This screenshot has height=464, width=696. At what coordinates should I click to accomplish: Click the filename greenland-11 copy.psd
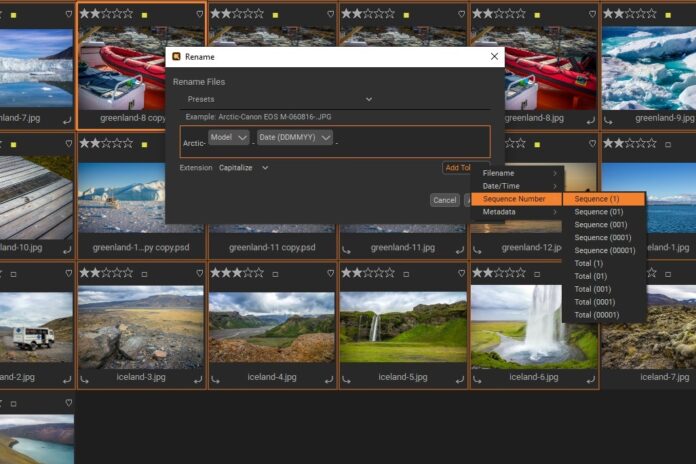(x=272, y=248)
